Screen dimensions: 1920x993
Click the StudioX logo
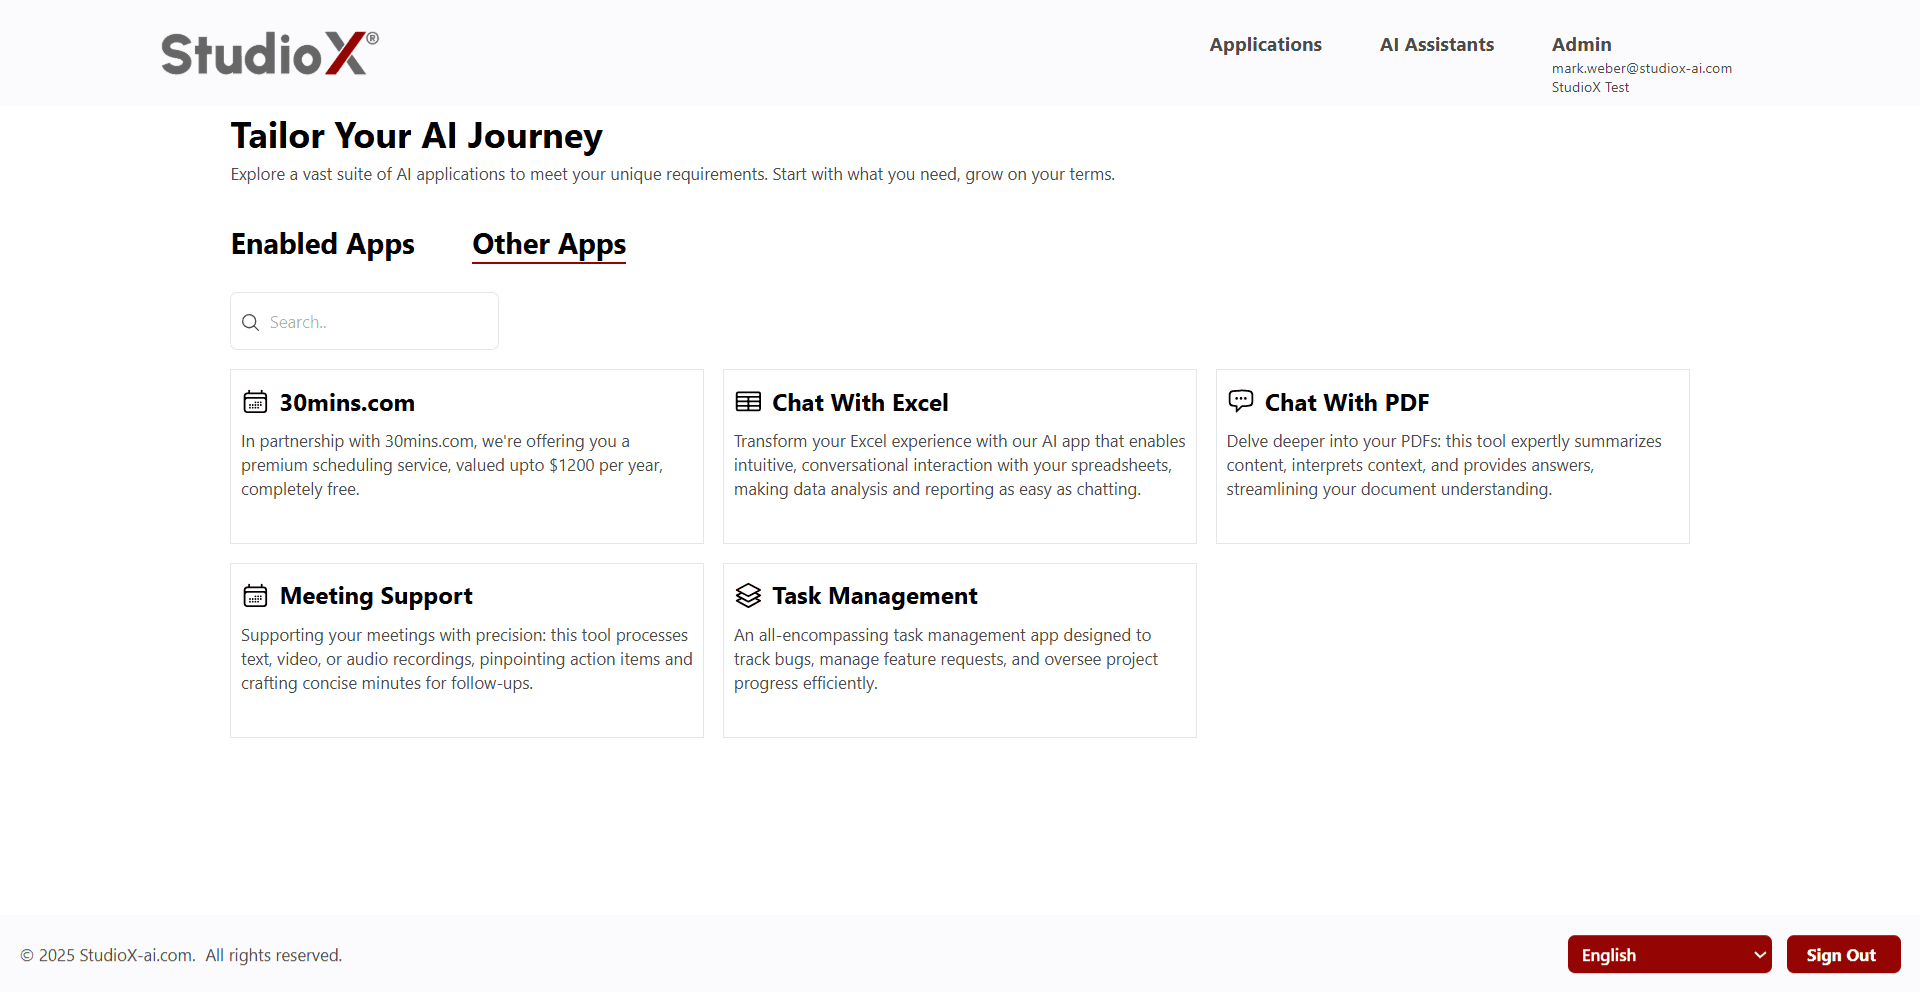click(x=270, y=53)
